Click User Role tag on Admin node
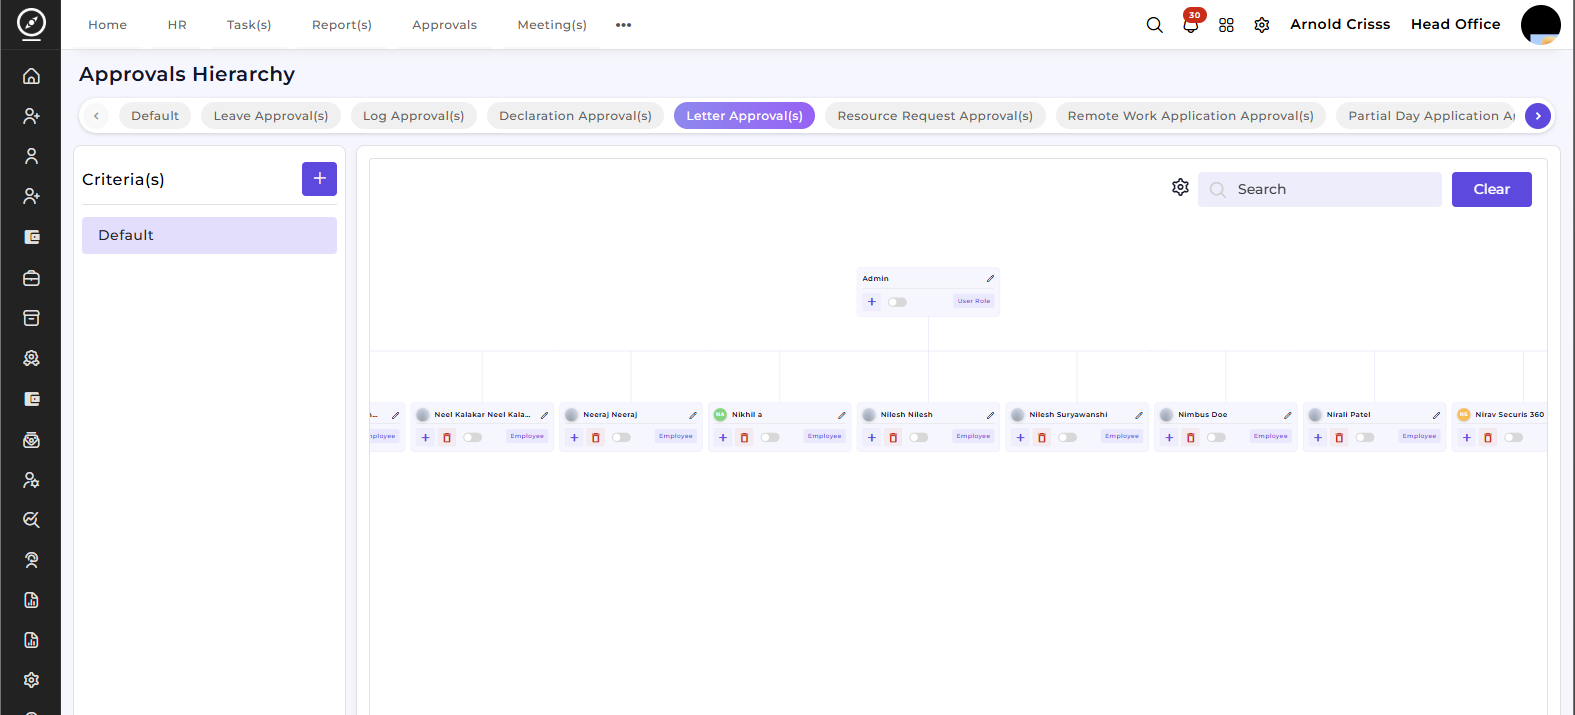 point(974,301)
